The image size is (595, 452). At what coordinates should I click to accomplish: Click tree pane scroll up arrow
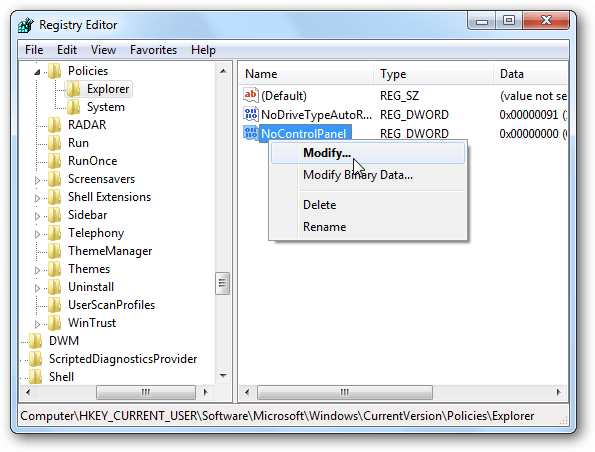(223, 71)
